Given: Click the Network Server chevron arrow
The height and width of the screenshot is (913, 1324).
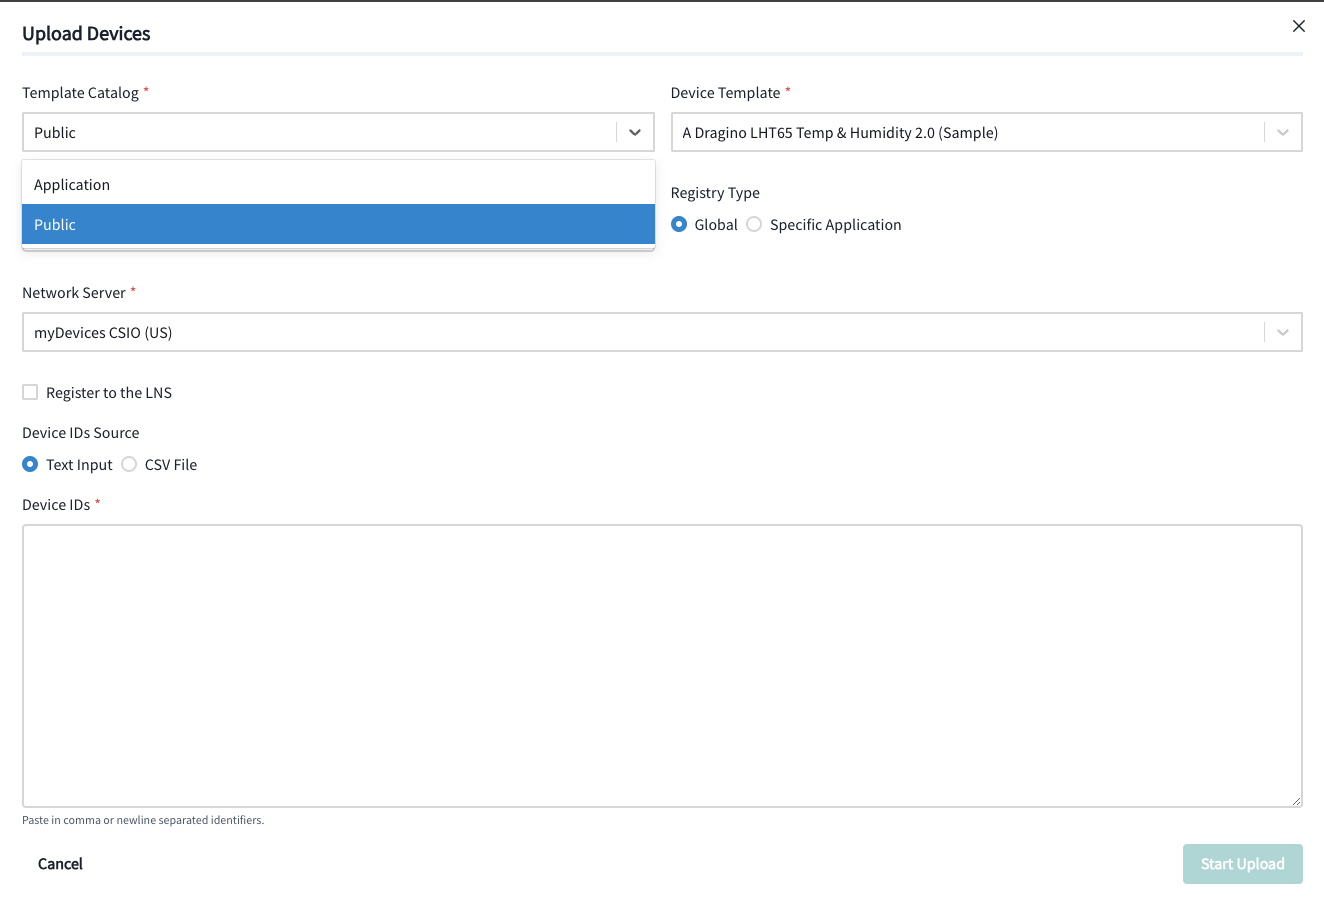Looking at the screenshot, I should (x=1283, y=332).
